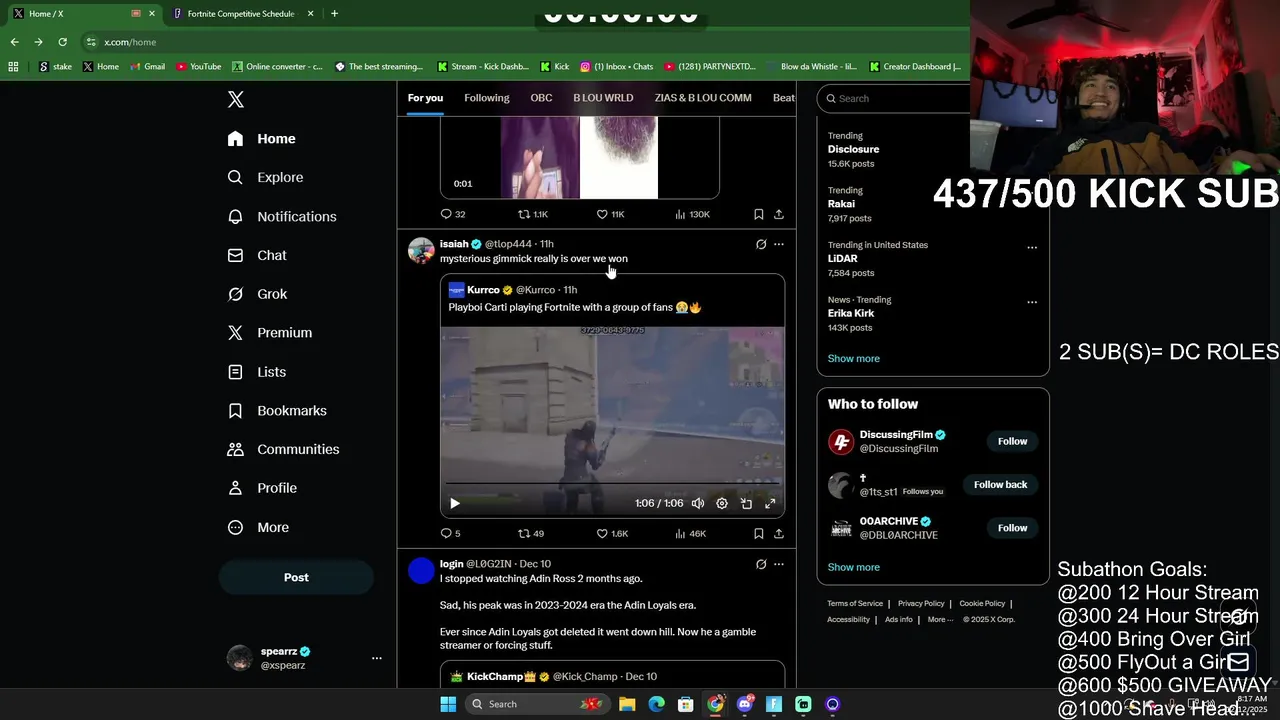View analytics showing 46K views
The image size is (1280, 720).
click(691, 534)
